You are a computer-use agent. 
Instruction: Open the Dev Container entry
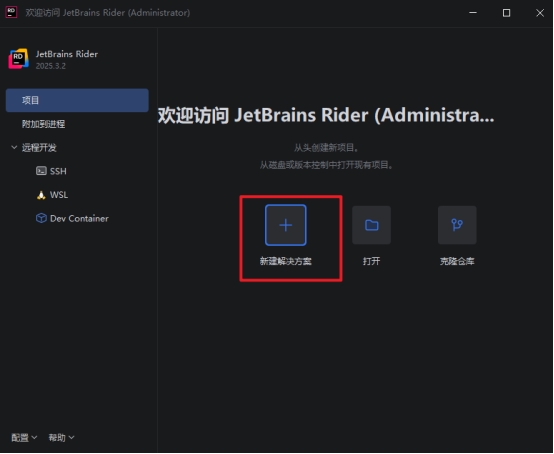click(79, 219)
